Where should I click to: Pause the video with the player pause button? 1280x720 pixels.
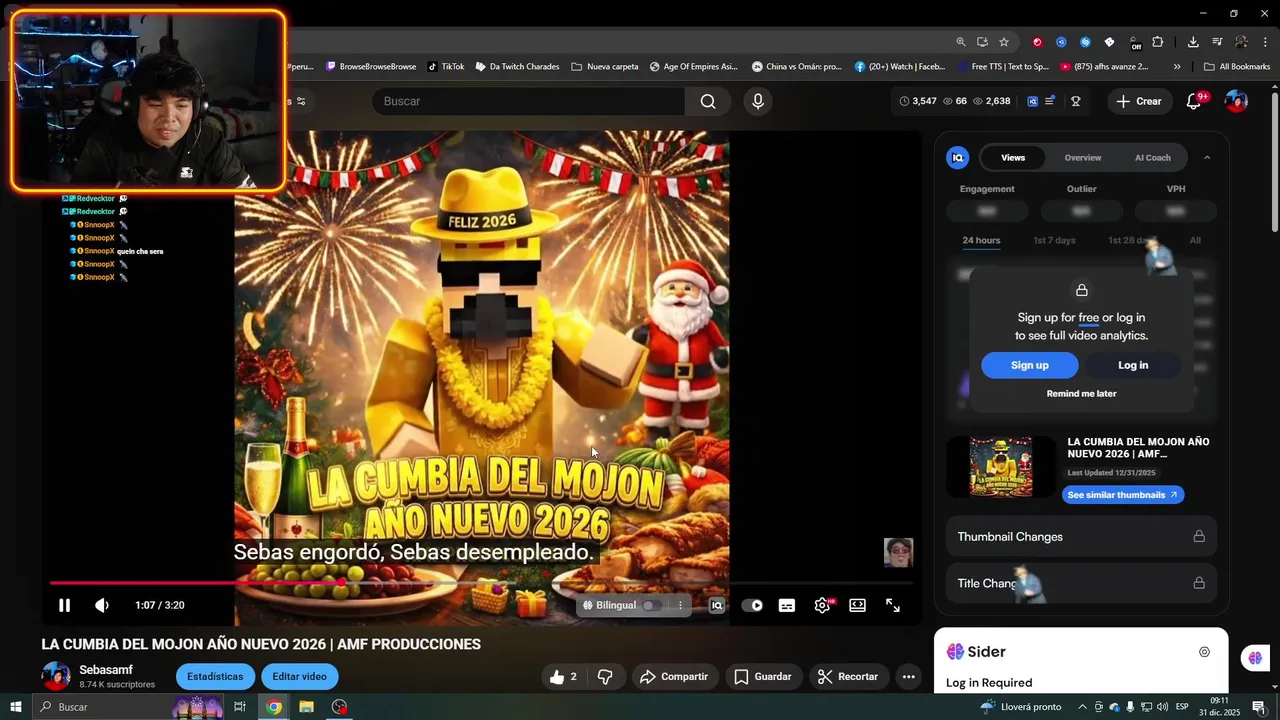[64, 605]
